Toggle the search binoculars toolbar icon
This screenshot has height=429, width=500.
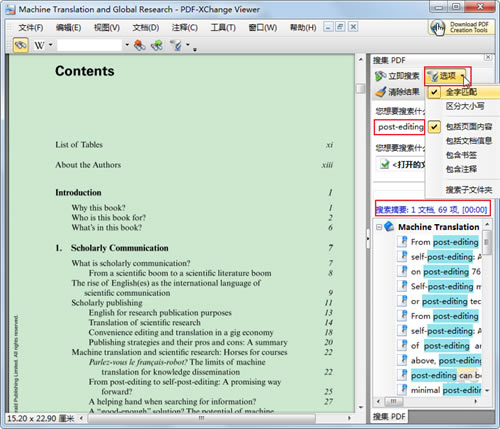[21, 45]
